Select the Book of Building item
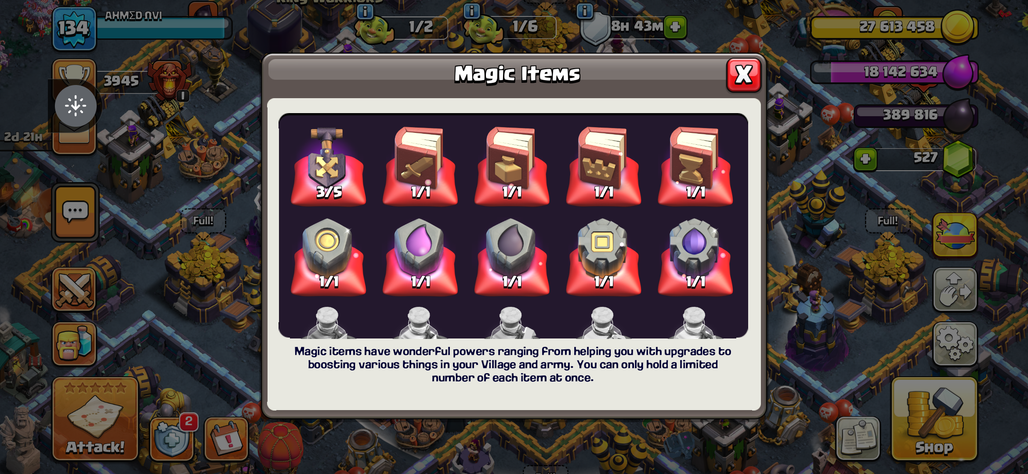The height and width of the screenshot is (474, 1028). click(x=512, y=166)
